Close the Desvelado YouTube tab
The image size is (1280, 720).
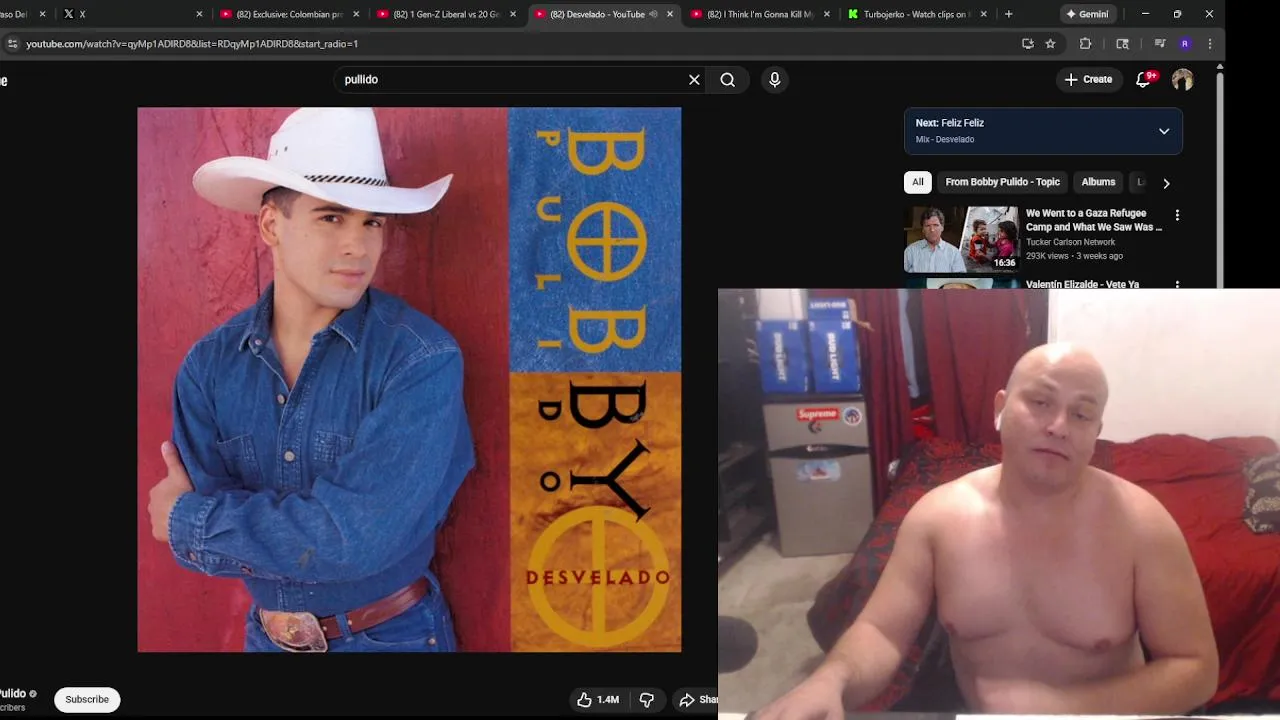(670, 14)
